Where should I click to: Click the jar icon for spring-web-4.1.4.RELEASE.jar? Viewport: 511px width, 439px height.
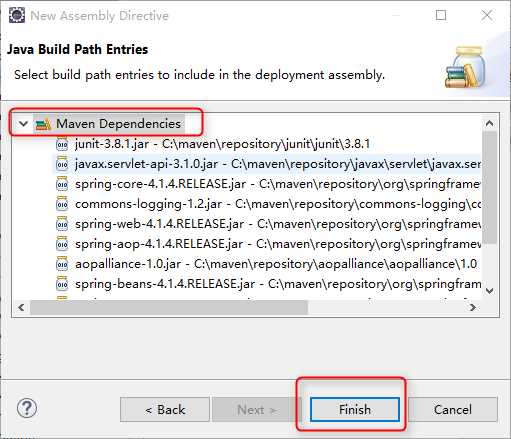point(62,224)
